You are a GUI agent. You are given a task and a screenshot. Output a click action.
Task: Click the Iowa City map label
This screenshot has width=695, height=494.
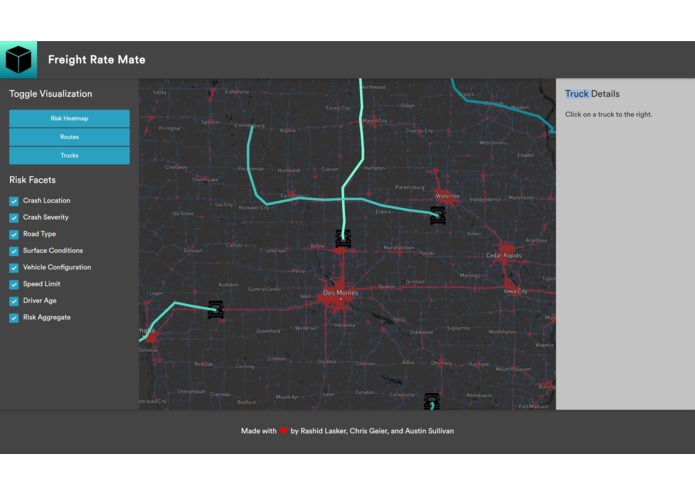515,291
